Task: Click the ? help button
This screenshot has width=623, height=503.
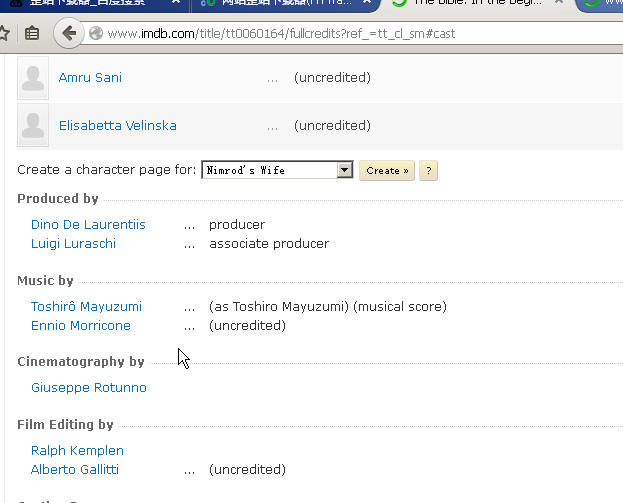Action: tap(428, 170)
